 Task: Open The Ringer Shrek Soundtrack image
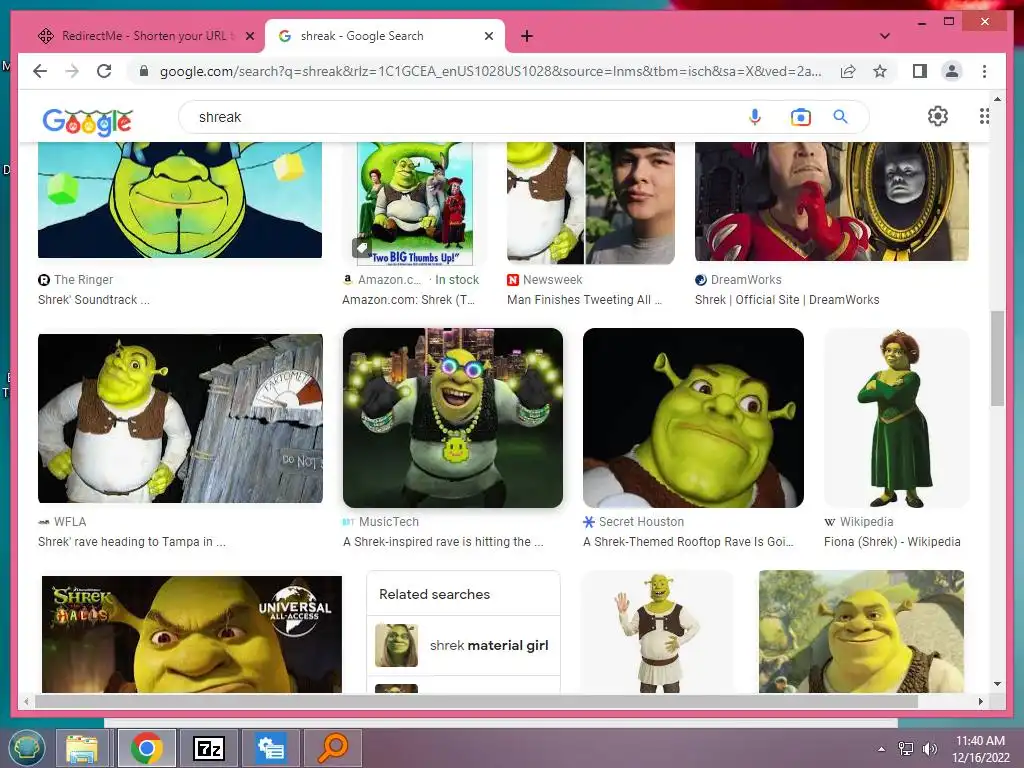coord(180,200)
